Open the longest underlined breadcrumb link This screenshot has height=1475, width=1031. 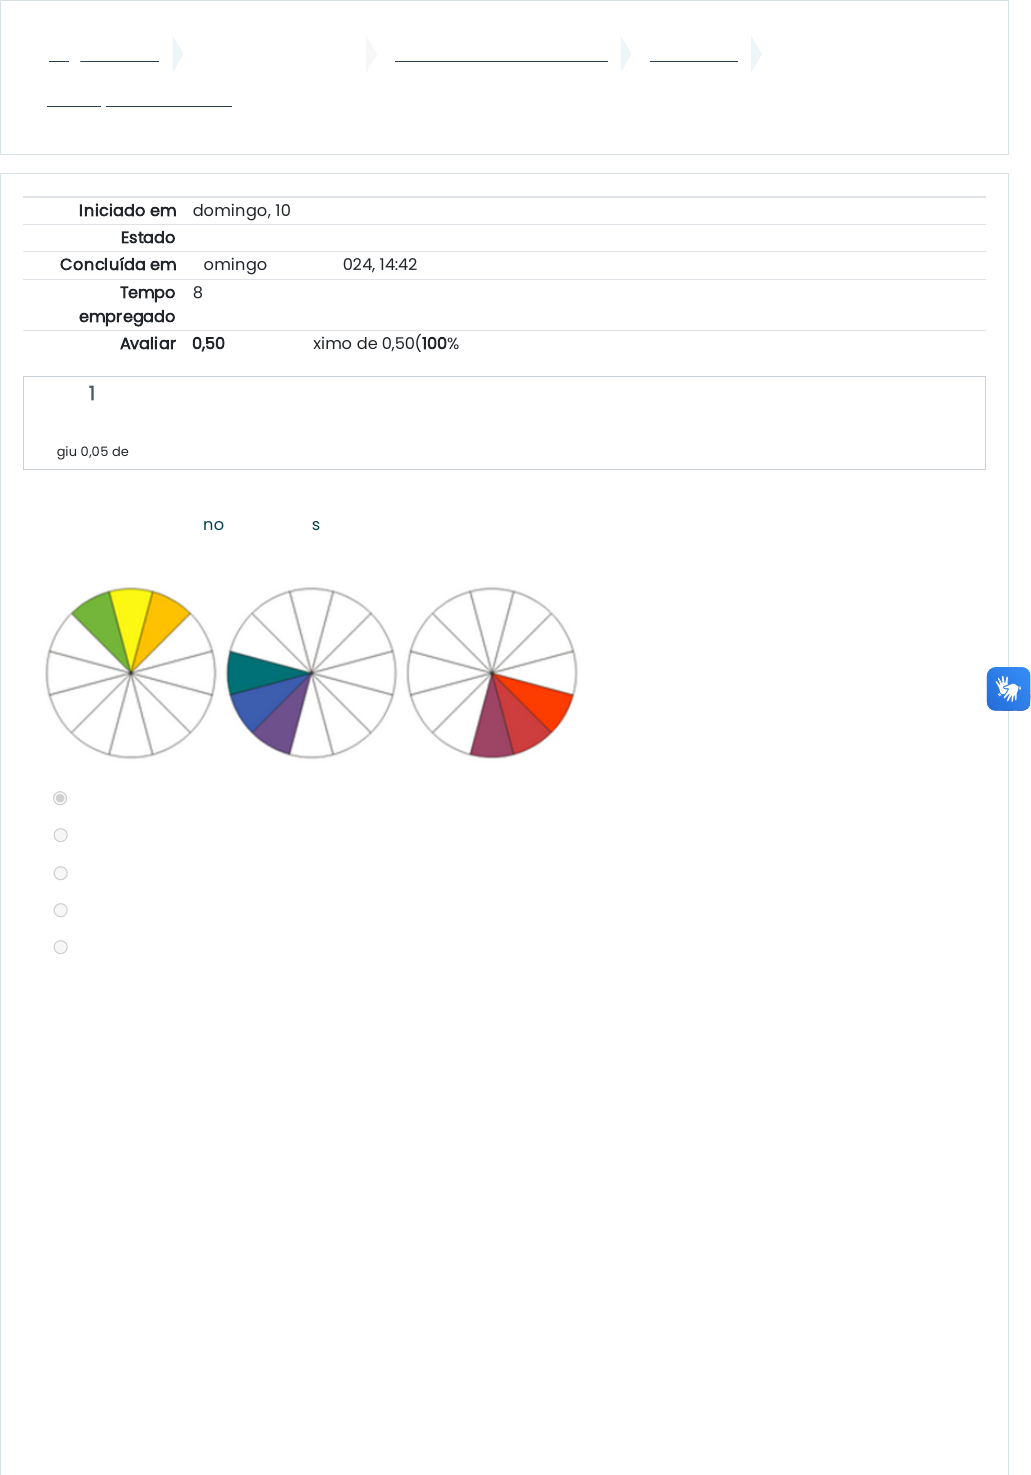(x=501, y=54)
